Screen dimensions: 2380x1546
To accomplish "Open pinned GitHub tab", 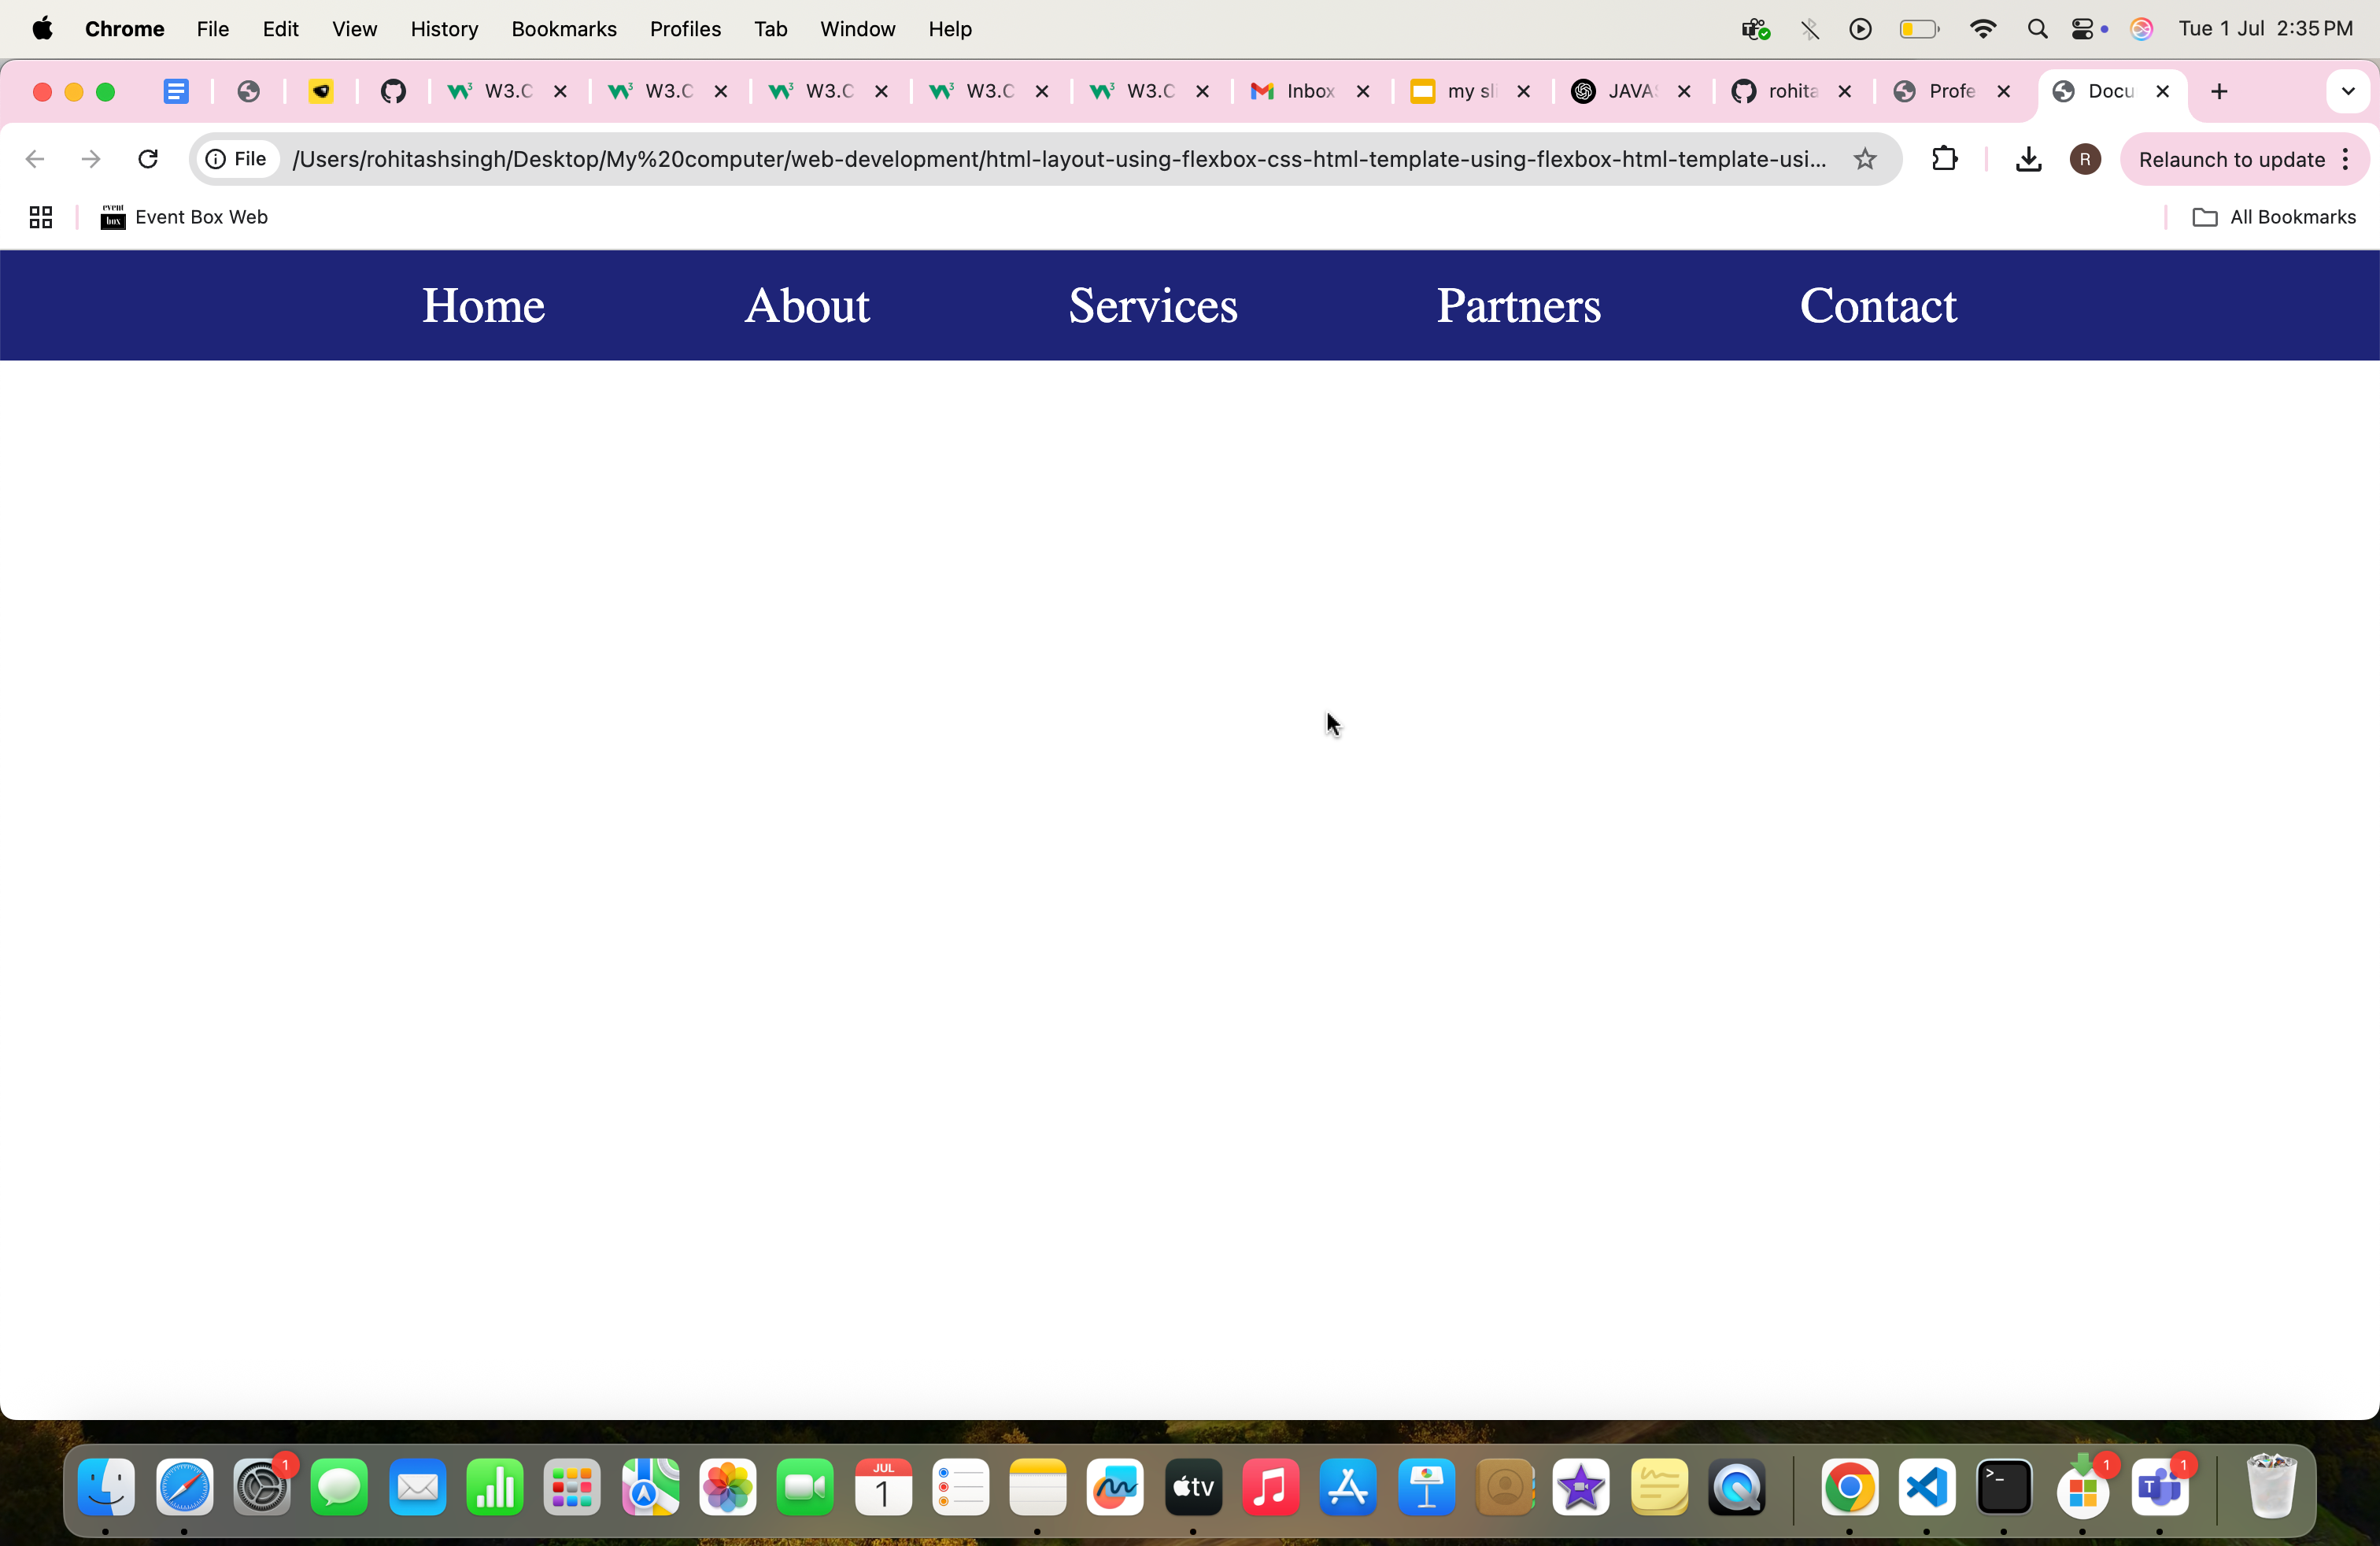I will (393, 91).
